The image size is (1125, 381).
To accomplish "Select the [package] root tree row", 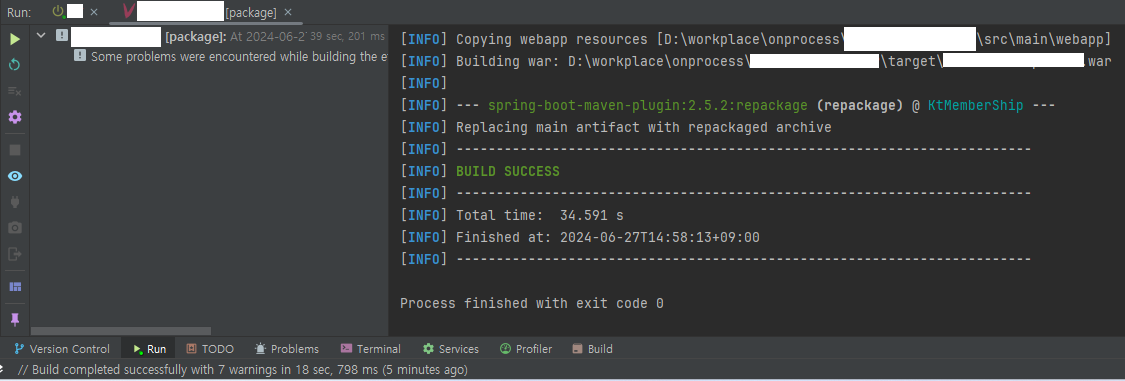I will [209, 36].
